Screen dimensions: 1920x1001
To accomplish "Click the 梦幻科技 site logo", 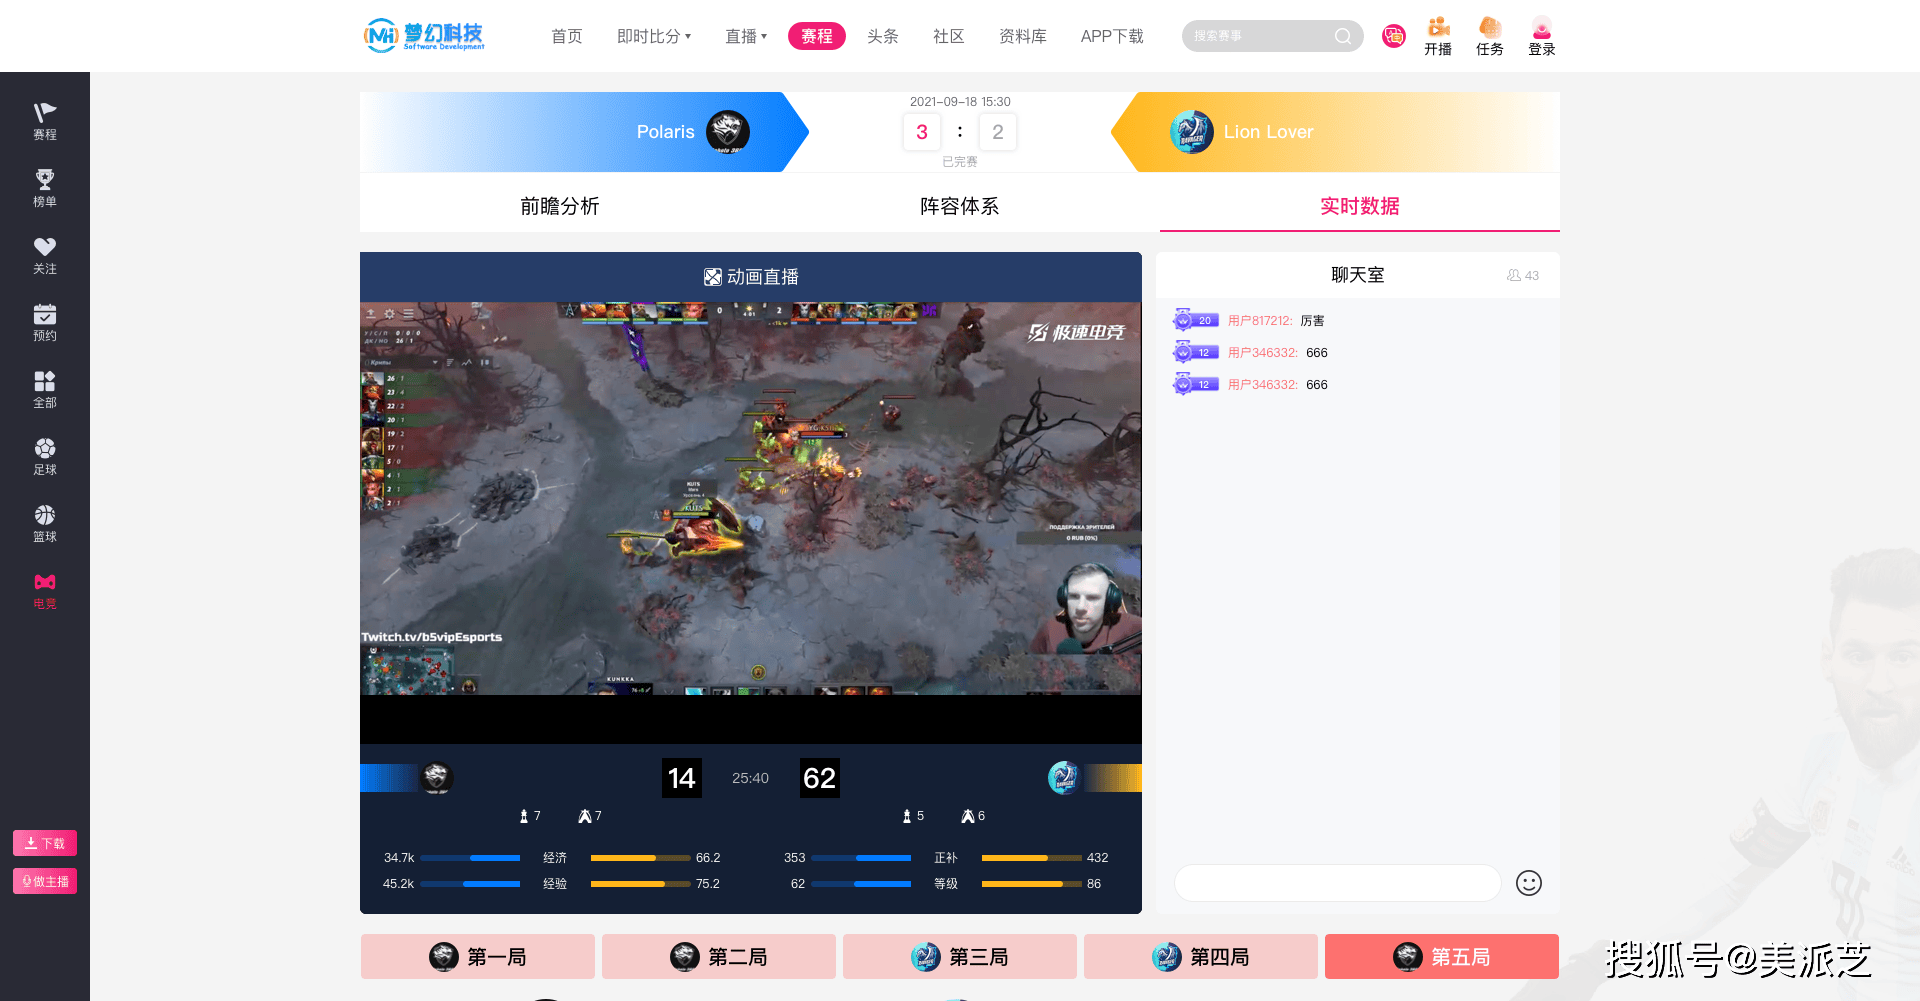I will (424, 36).
